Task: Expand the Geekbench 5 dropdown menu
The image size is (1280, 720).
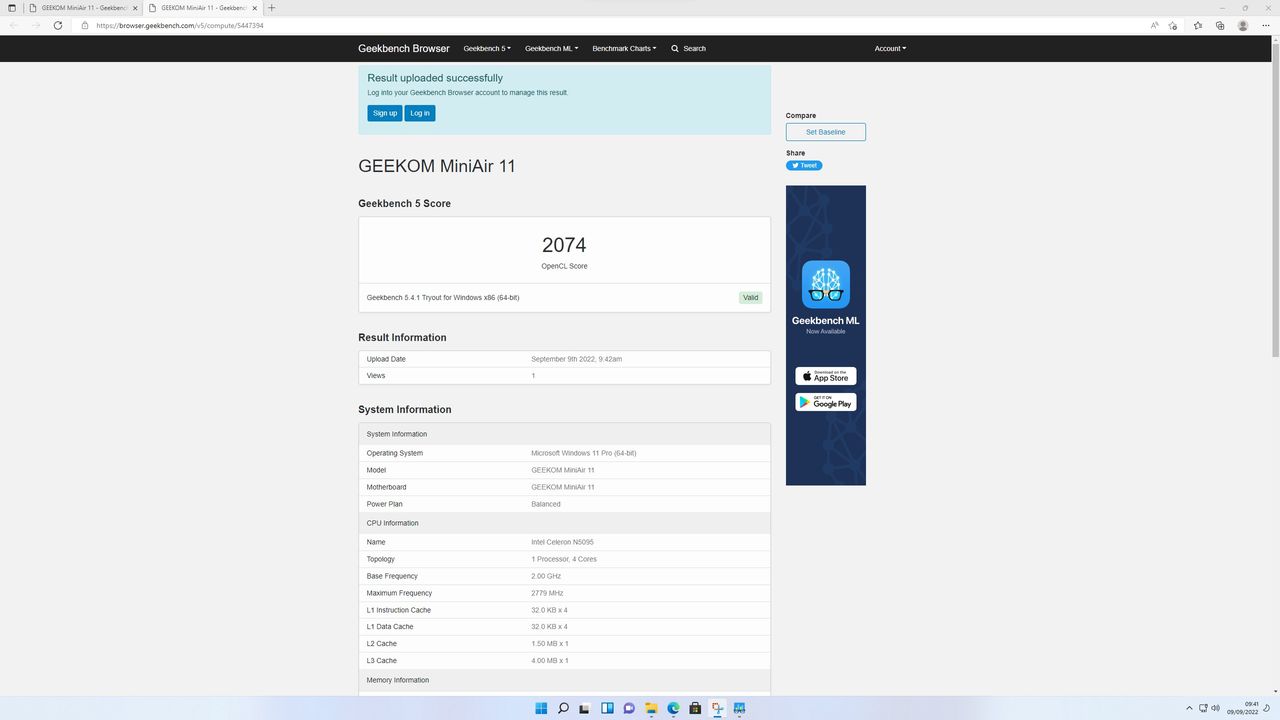Action: point(487,48)
